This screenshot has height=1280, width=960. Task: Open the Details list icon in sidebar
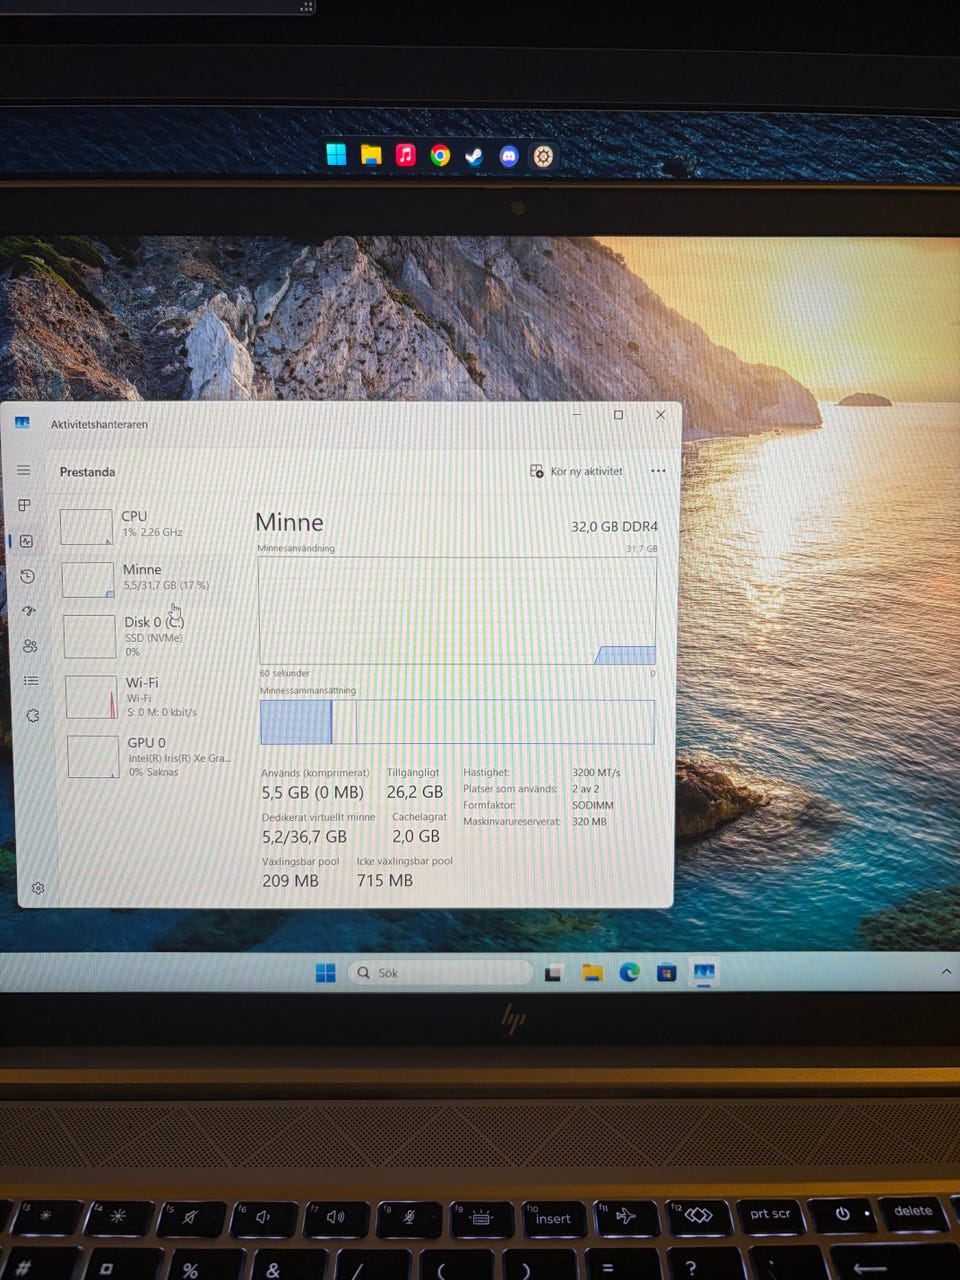(x=31, y=681)
